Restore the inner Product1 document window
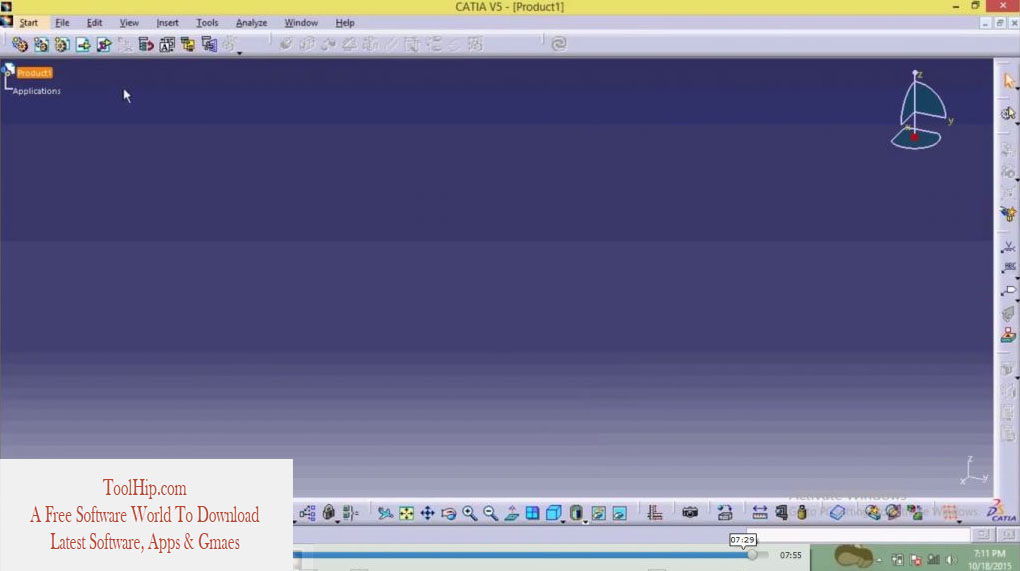This screenshot has width=1020, height=571. coord(1000,23)
